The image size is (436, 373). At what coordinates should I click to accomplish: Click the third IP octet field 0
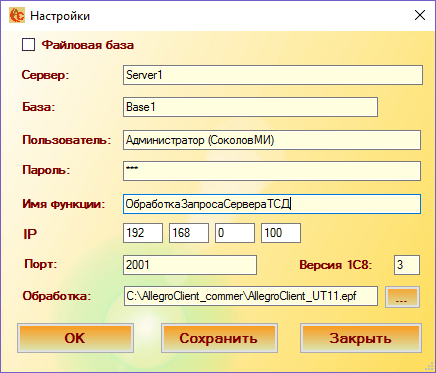click(x=235, y=233)
